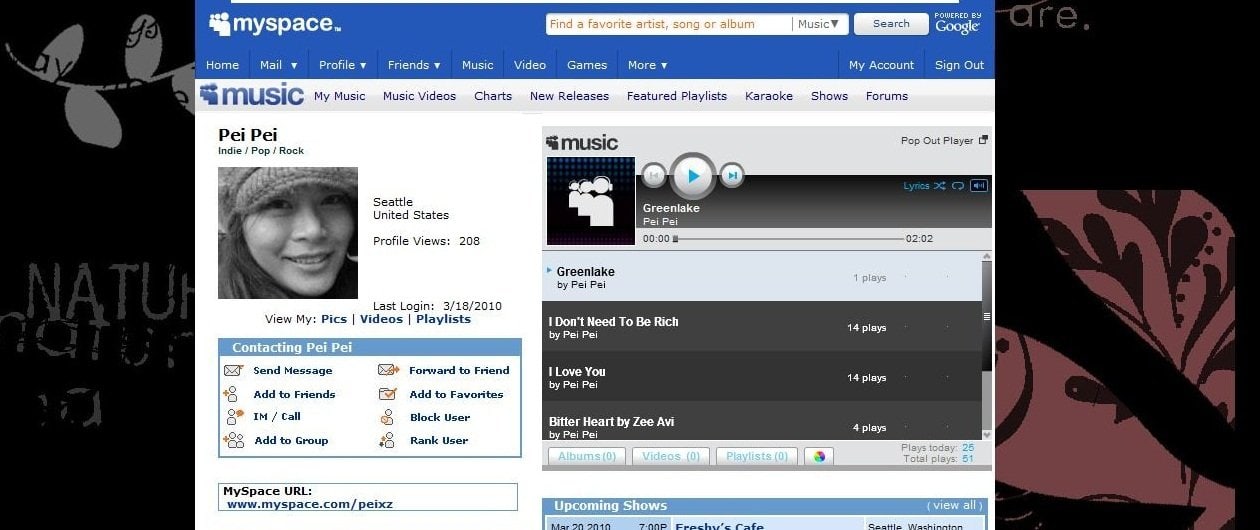This screenshot has width=1260, height=530.
Task: Click the Search button
Action: pos(891,24)
